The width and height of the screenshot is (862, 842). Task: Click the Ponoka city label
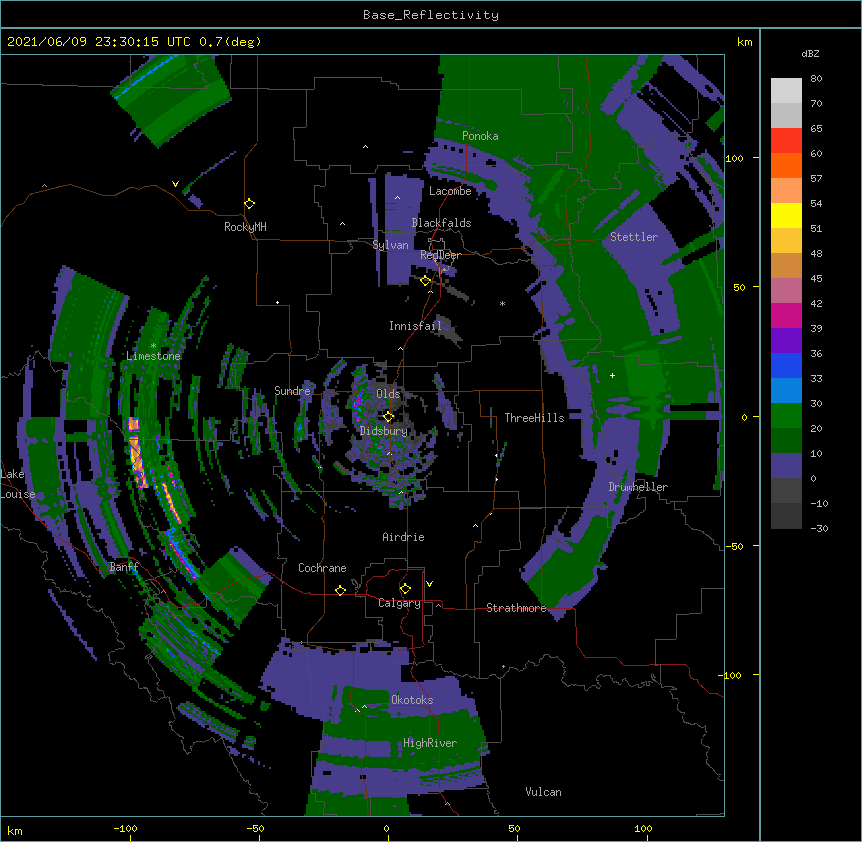pos(480,136)
